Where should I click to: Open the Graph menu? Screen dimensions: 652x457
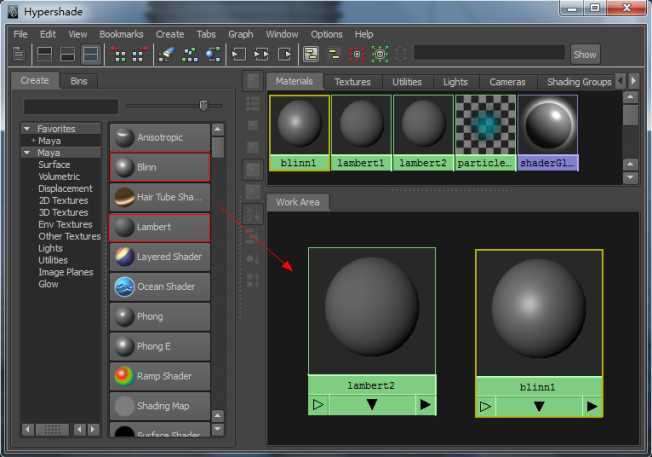click(x=240, y=34)
